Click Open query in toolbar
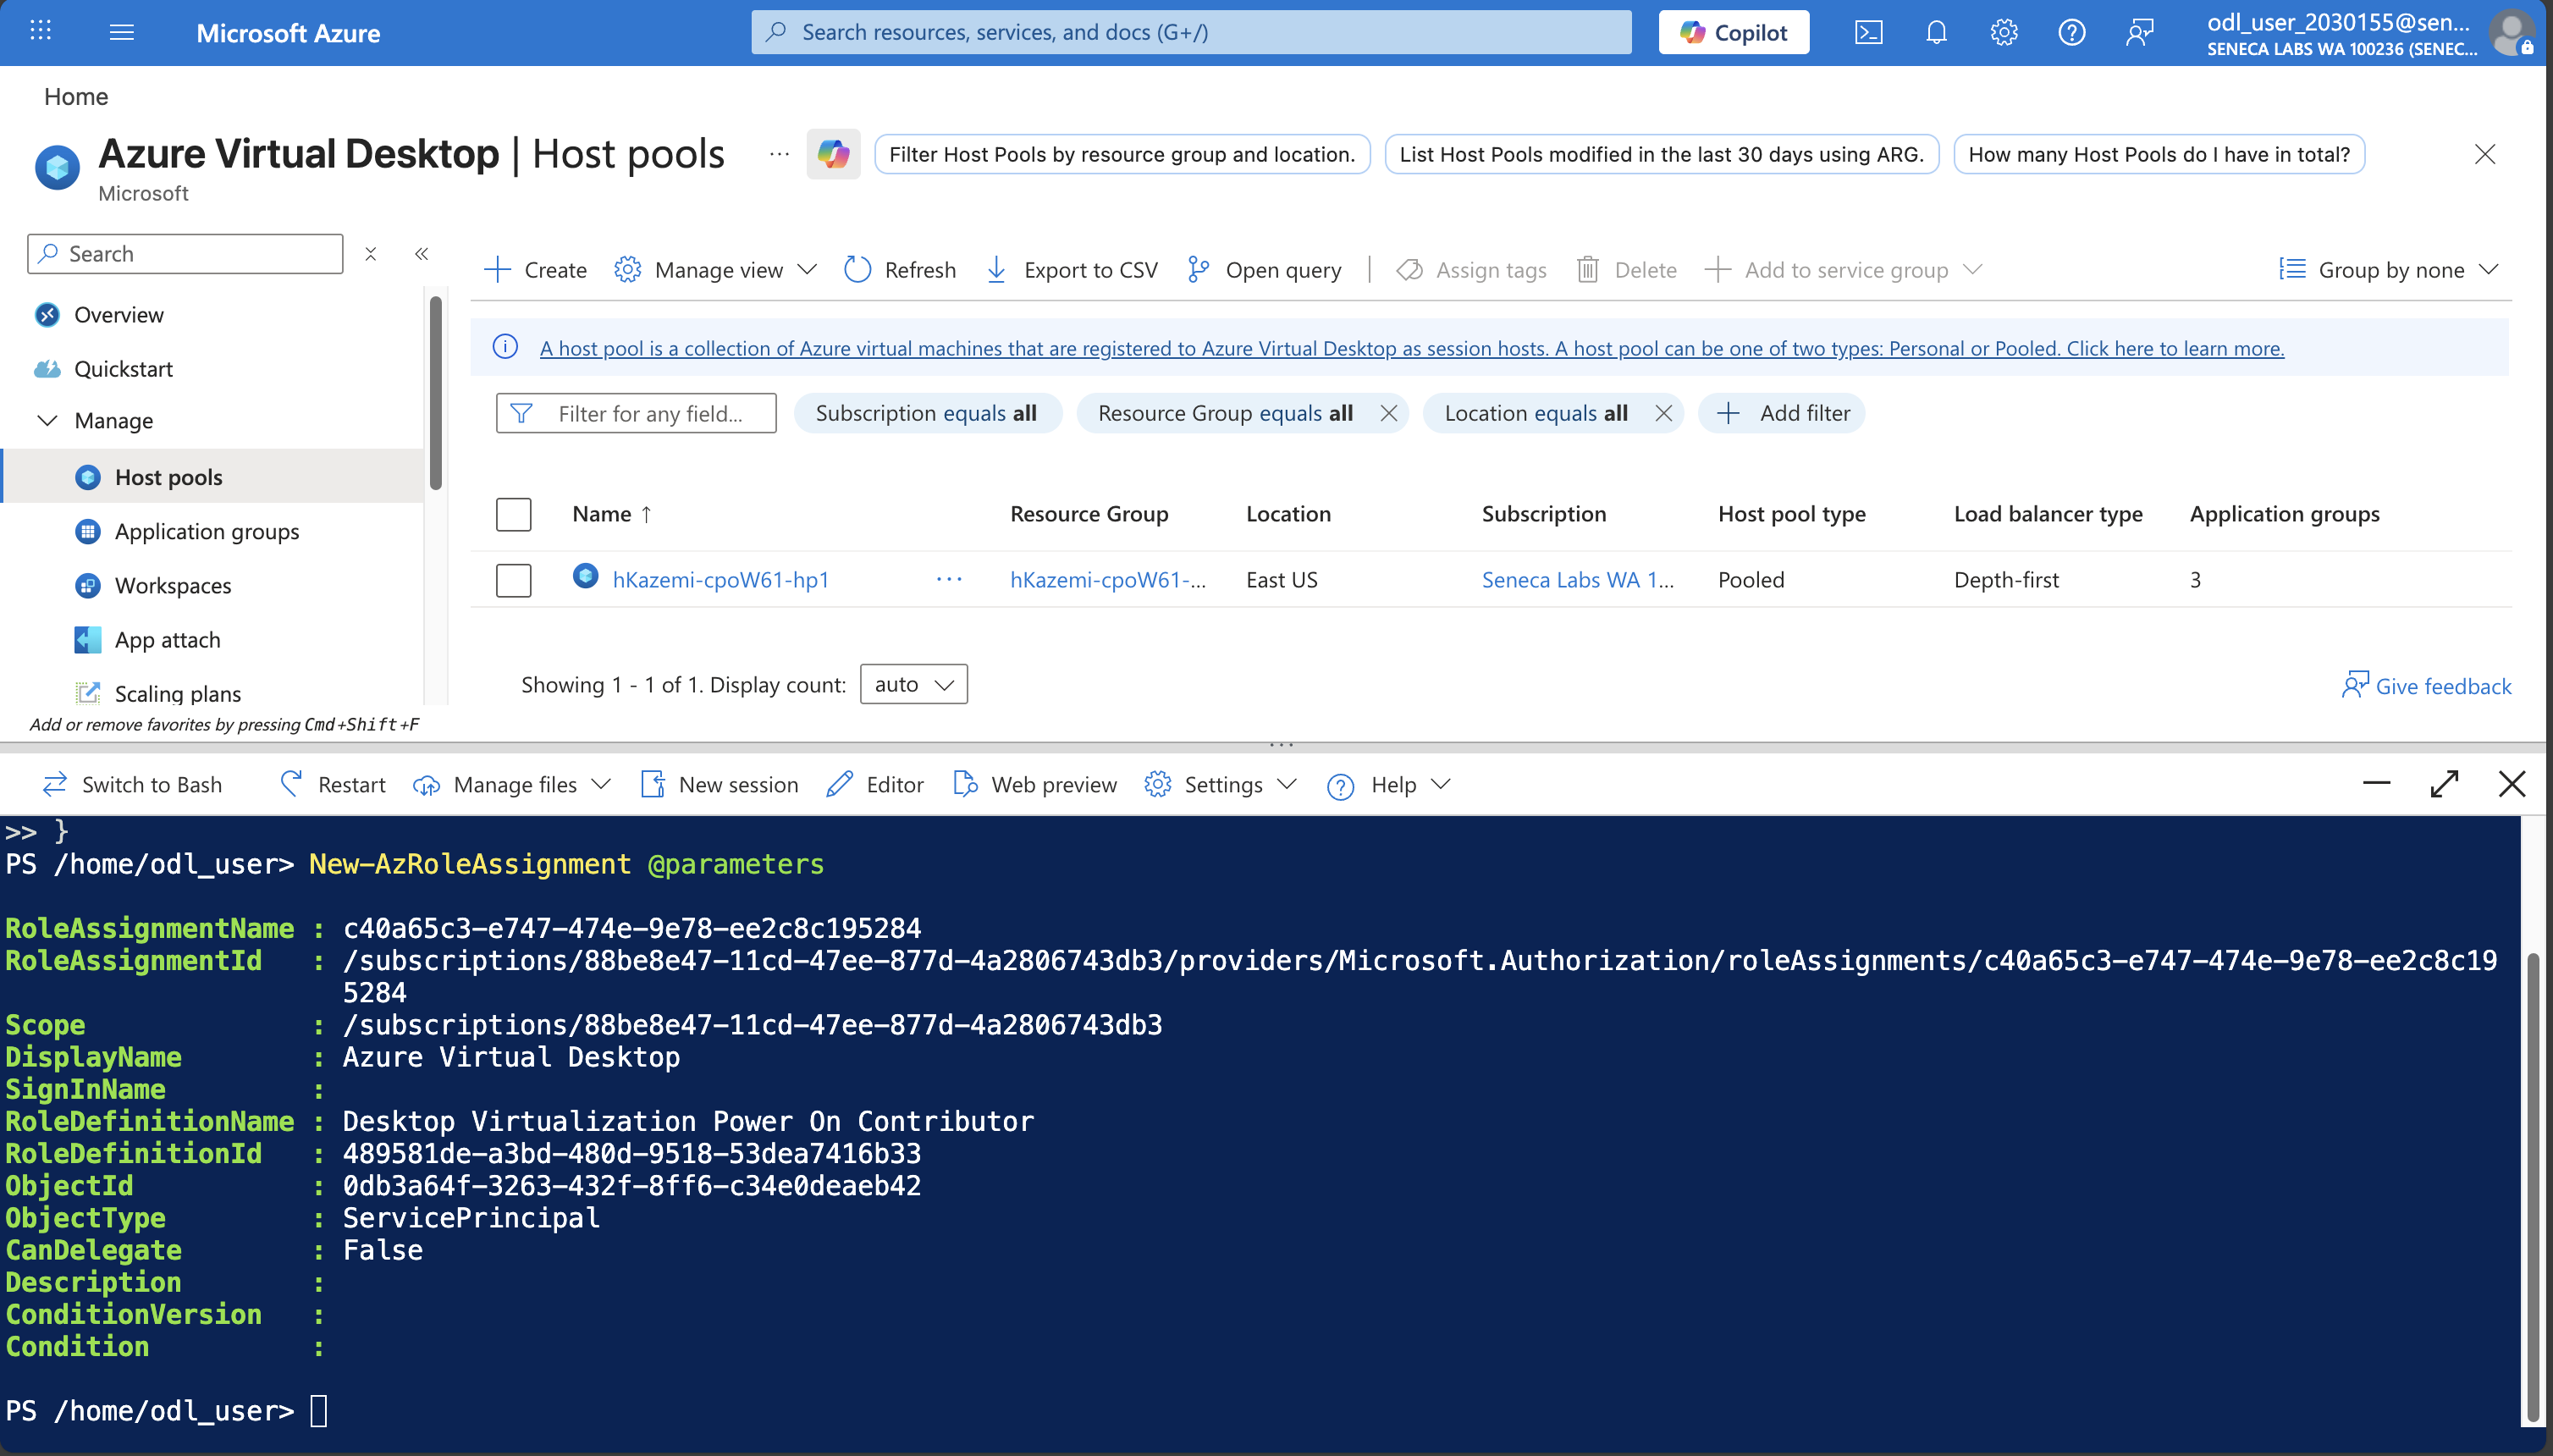 point(1264,270)
